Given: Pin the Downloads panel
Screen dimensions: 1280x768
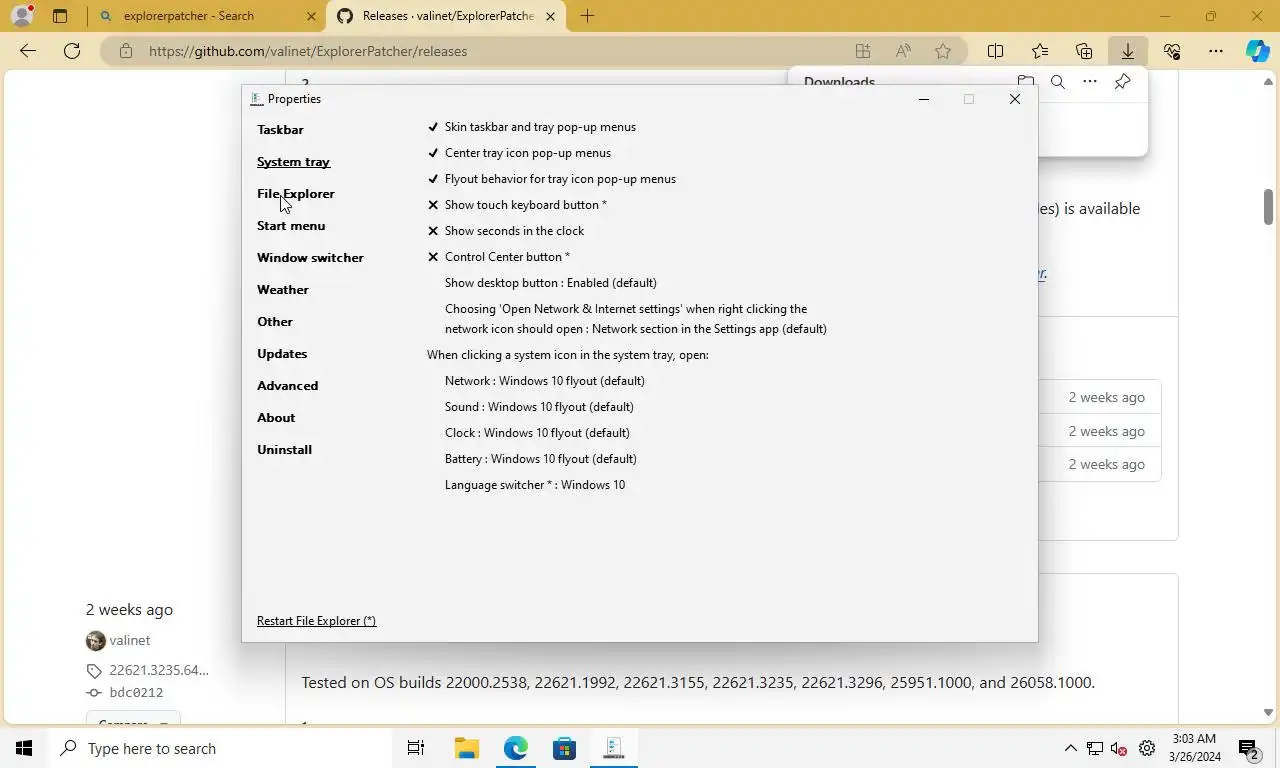Looking at the screenshot, I should tap(1123, 82).
